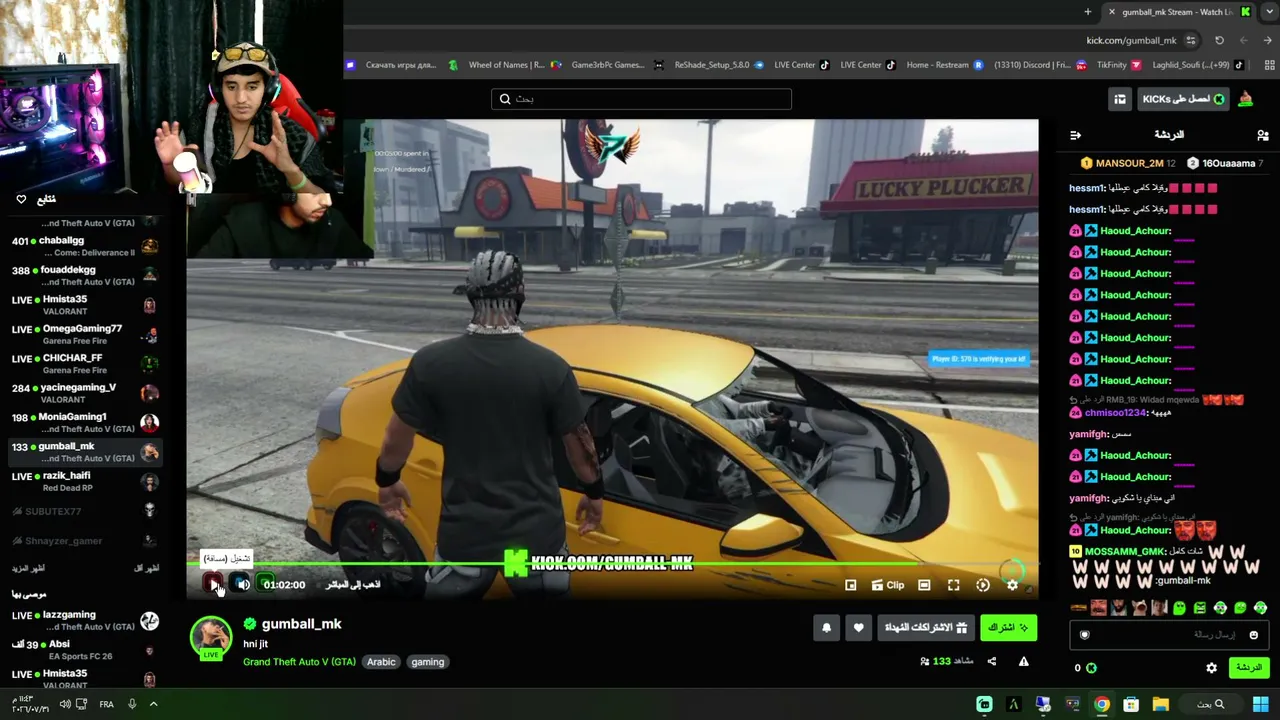Open the MoniaGaming1 channel in sidebar
Screen dimensions: 1280x720
coord(85,422)
